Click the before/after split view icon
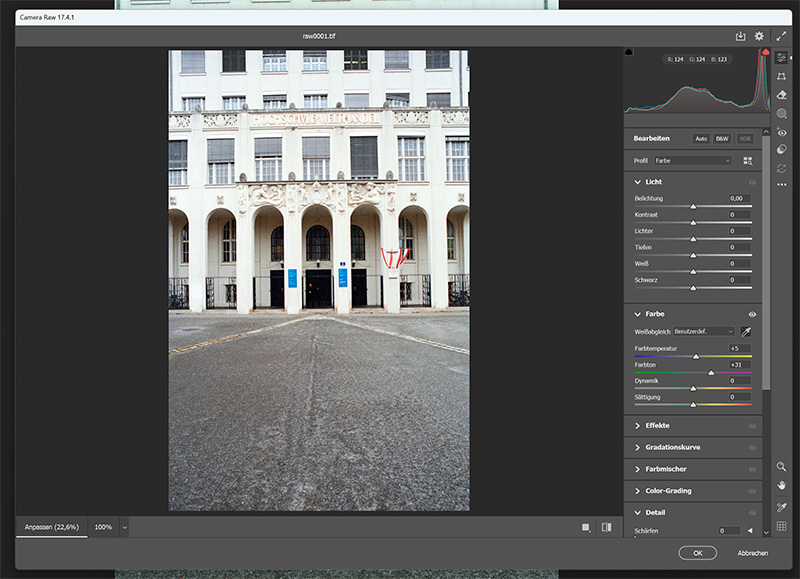 pos(606,527)
